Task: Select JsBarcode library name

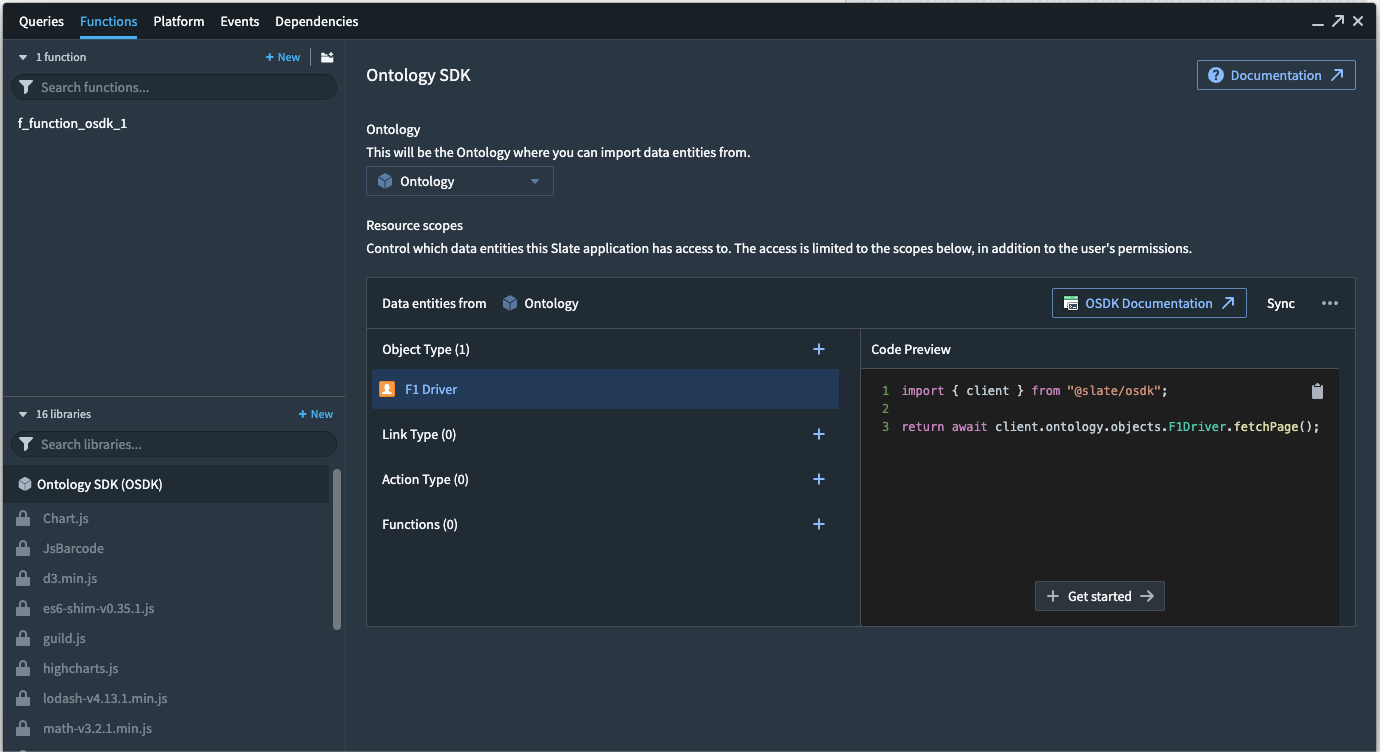Action: pos(73,548)
